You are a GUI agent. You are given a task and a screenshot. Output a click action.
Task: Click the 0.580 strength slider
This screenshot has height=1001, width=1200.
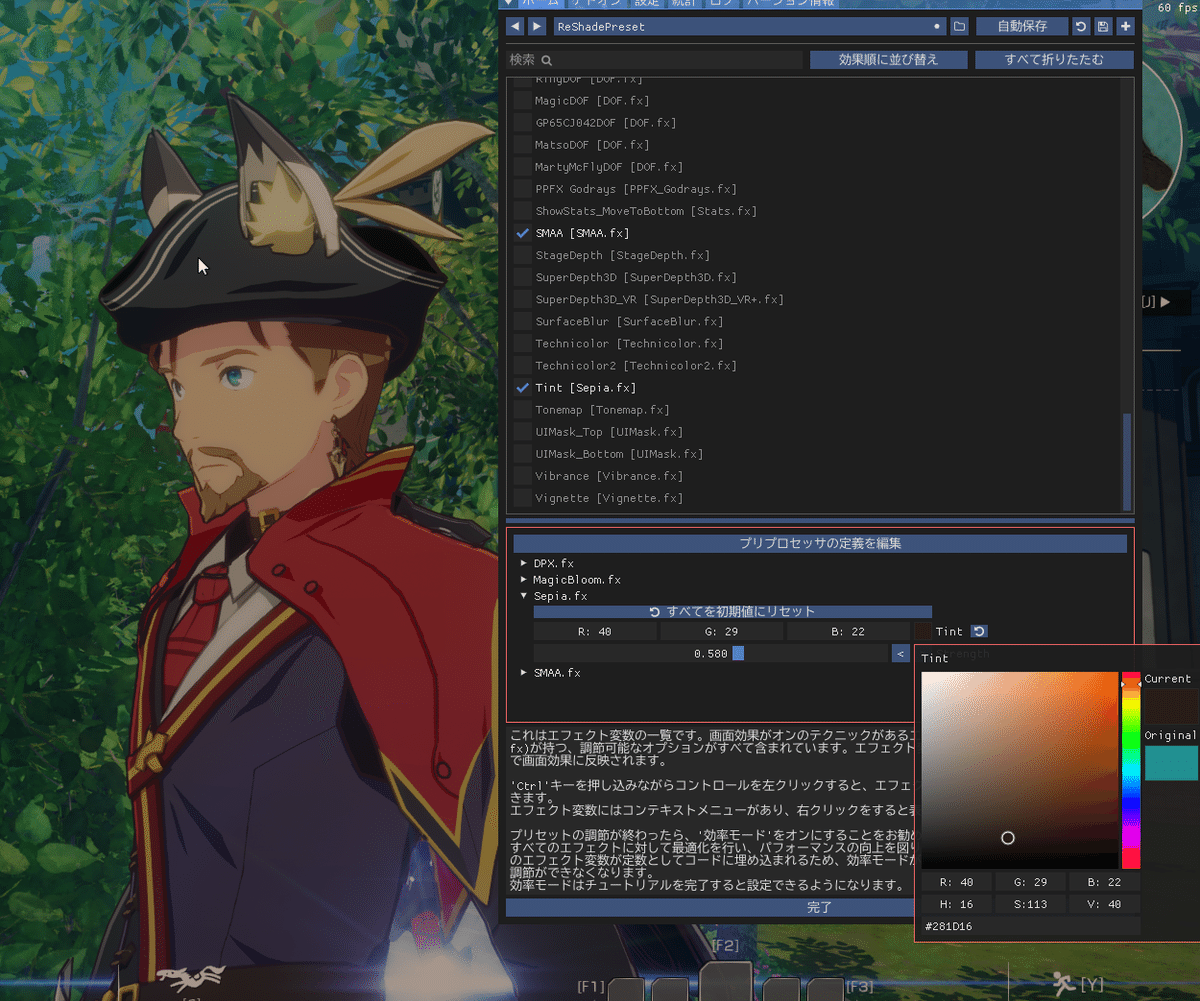click(710, 653)
